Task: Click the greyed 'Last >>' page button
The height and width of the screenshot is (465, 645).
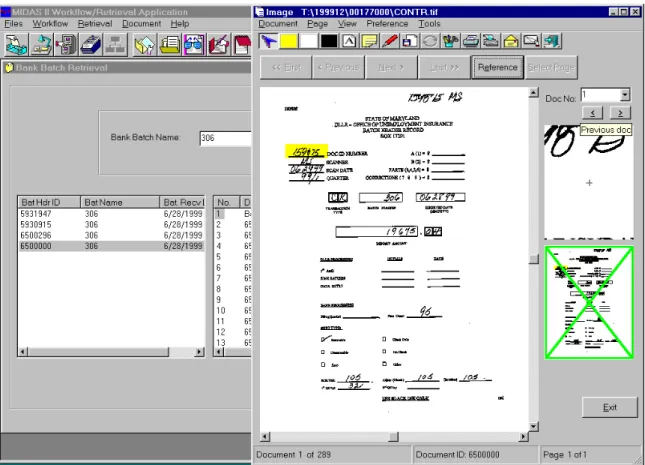Action: point(444,67)
